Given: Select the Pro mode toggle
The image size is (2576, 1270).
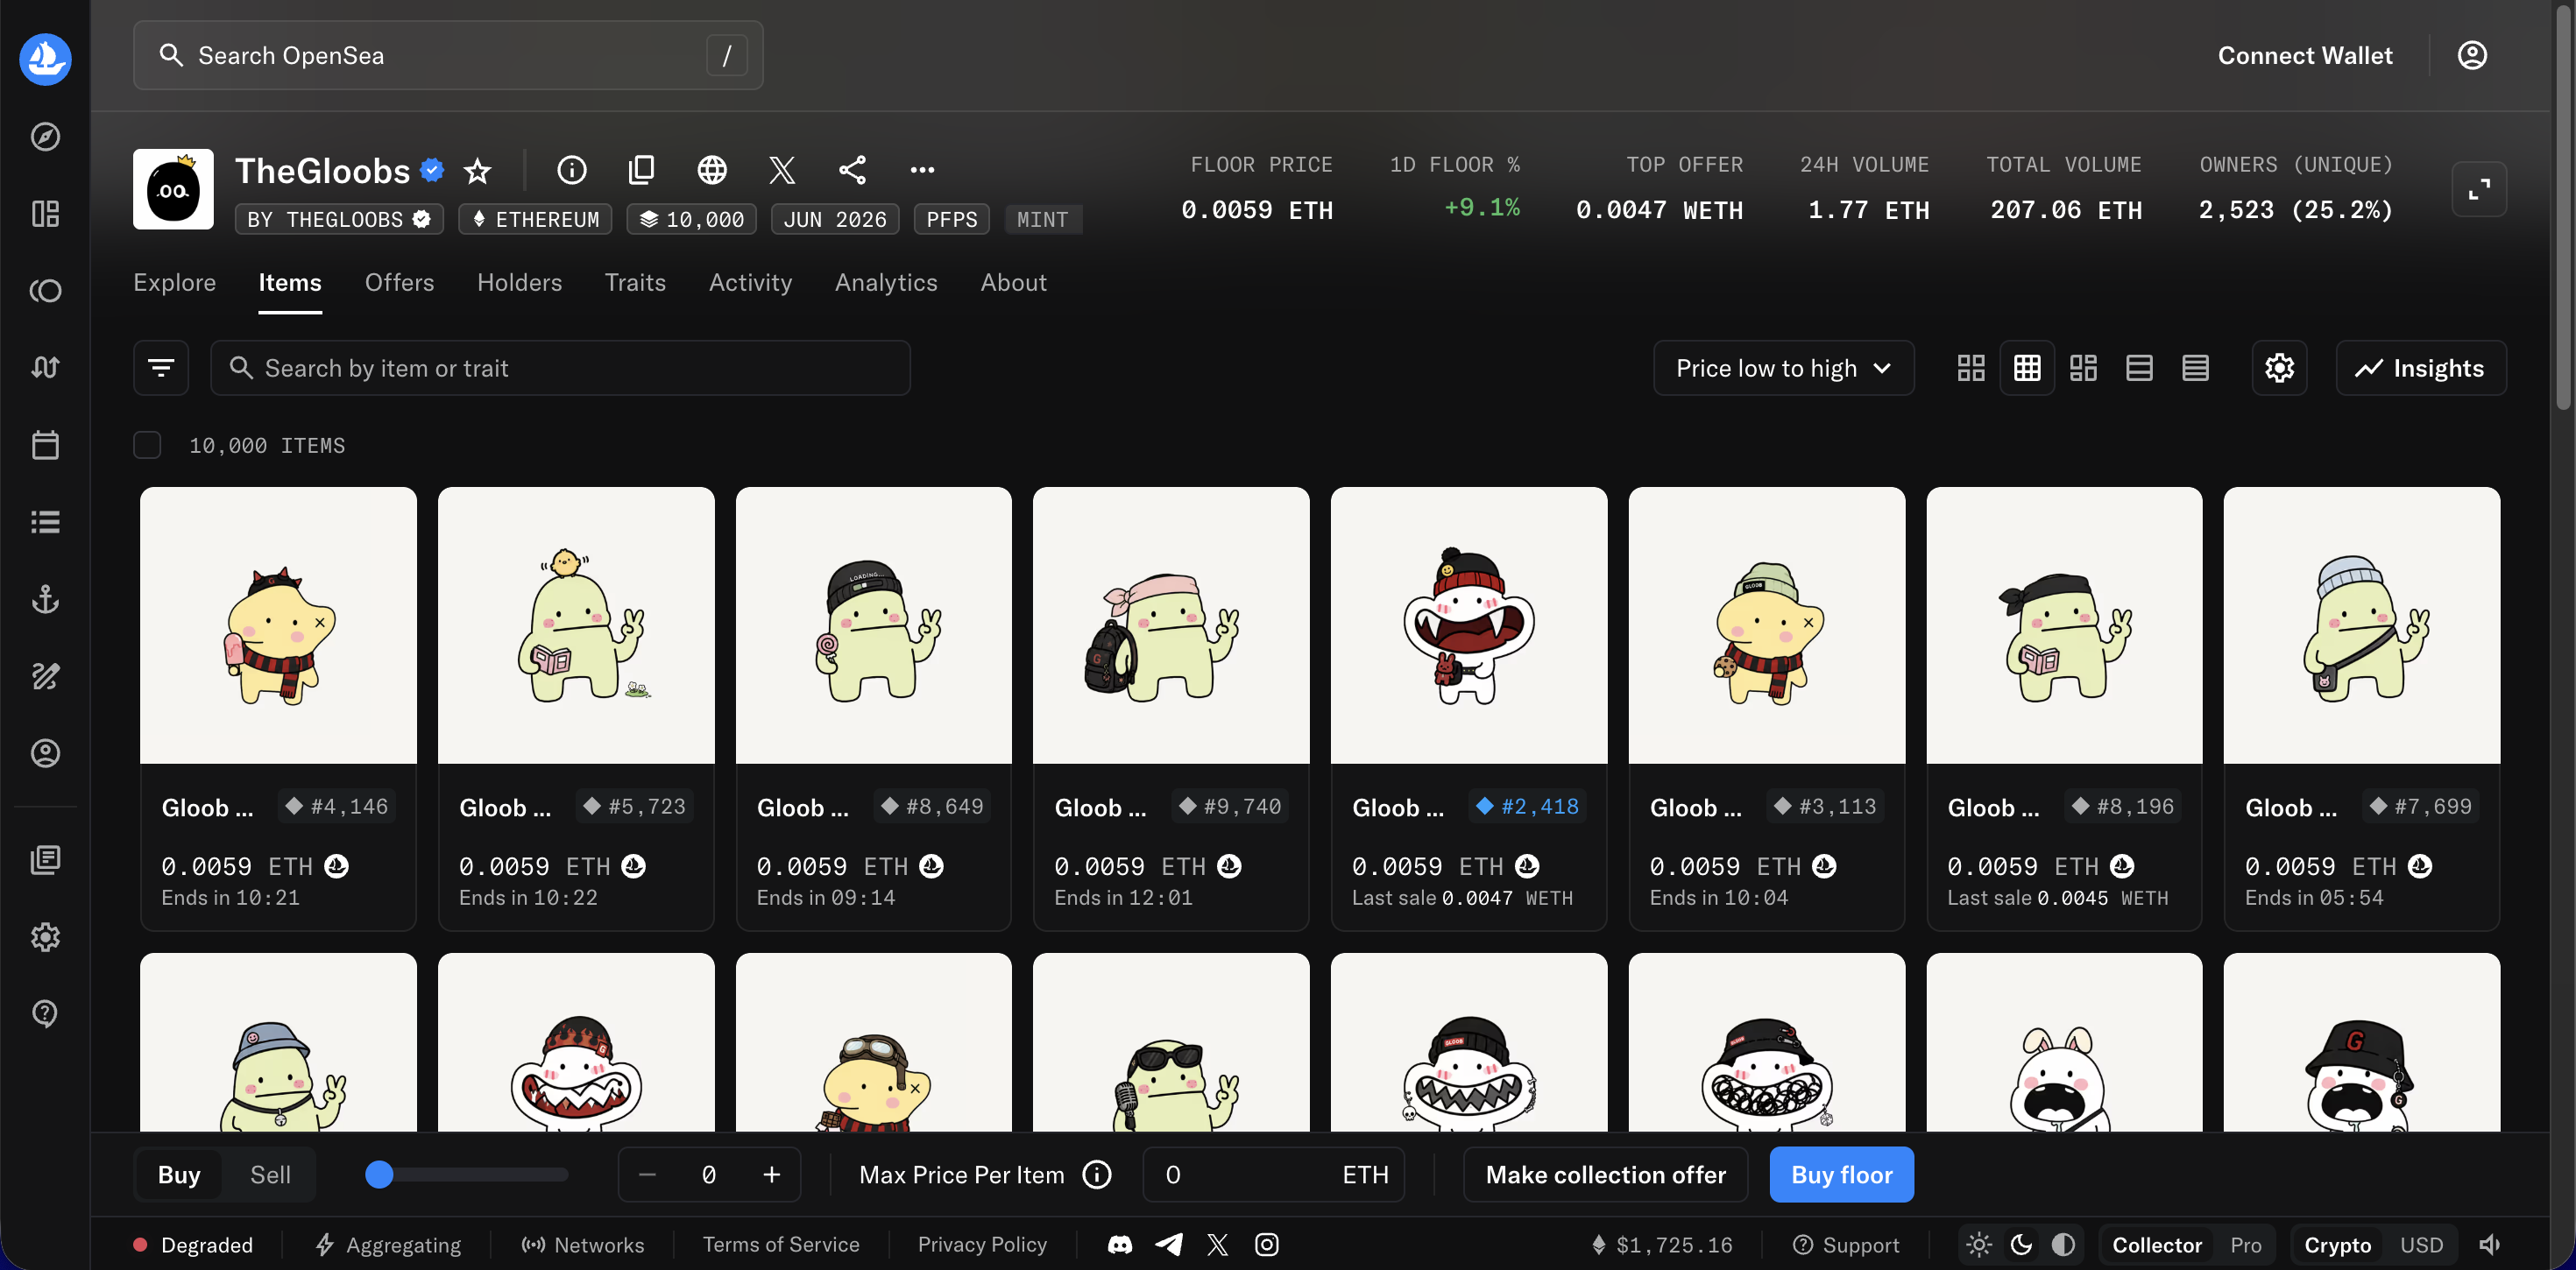Looking at the screenshot, I should pos(2245,1245).
